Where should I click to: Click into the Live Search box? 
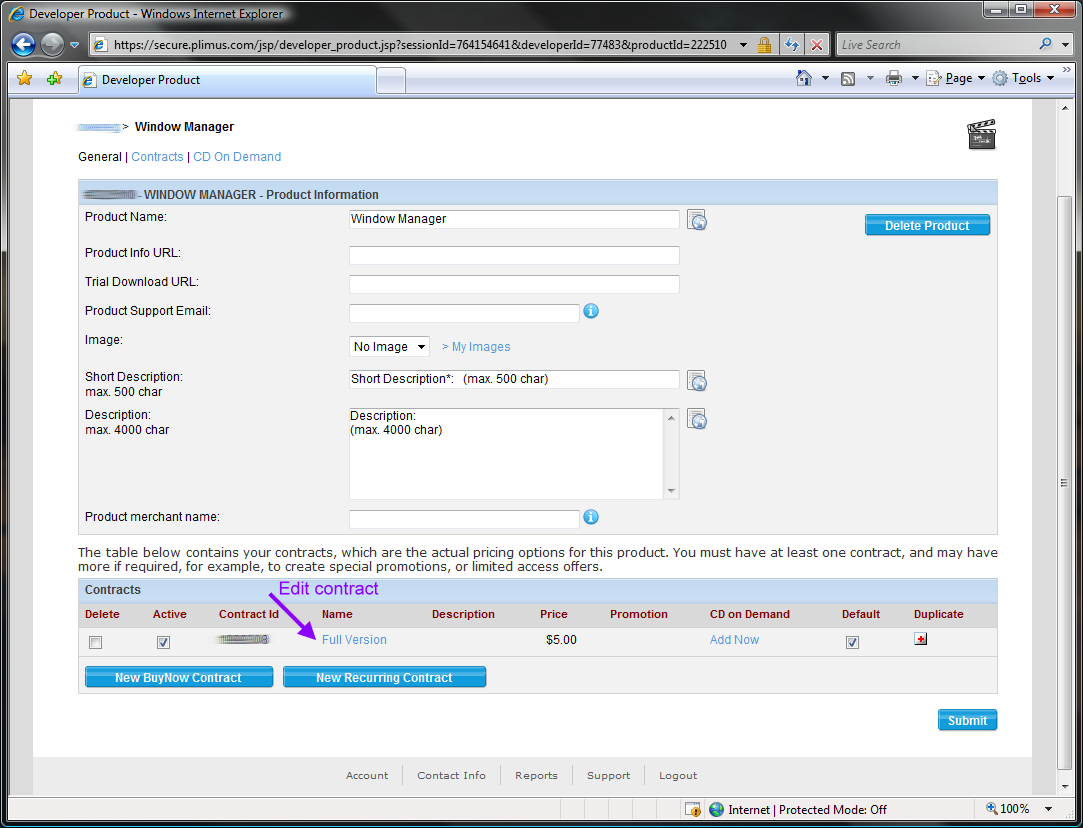pos(935,45)
